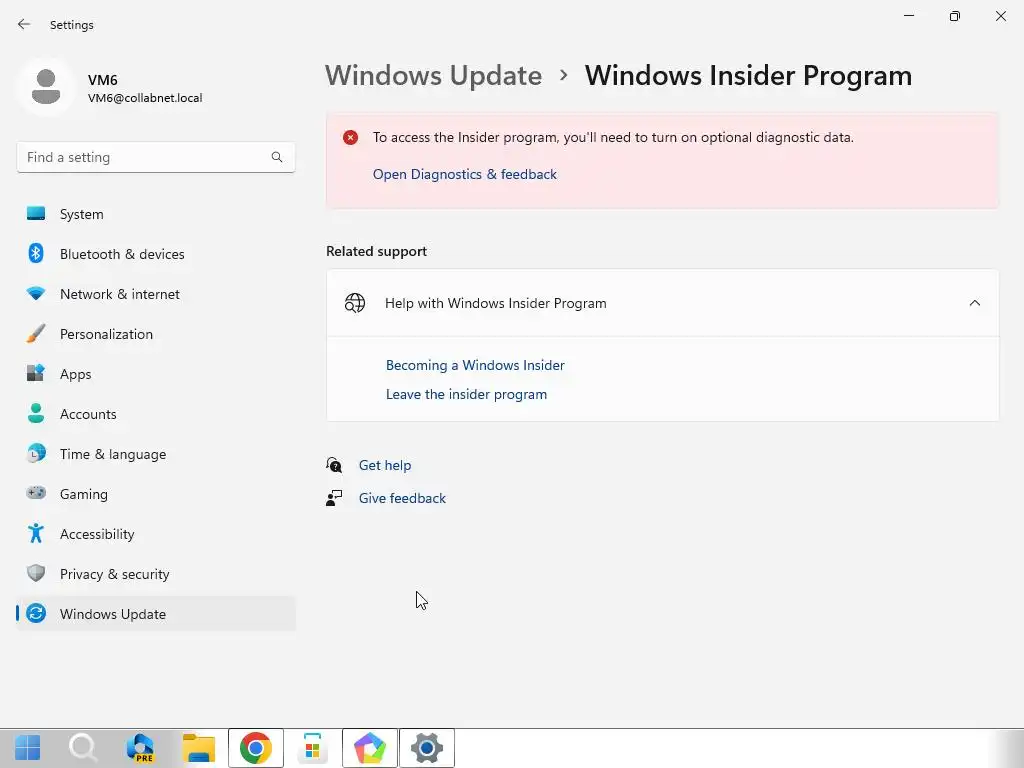Minimize the Settings window
This screenshot has height=768, width=1024.
(909, 16)
